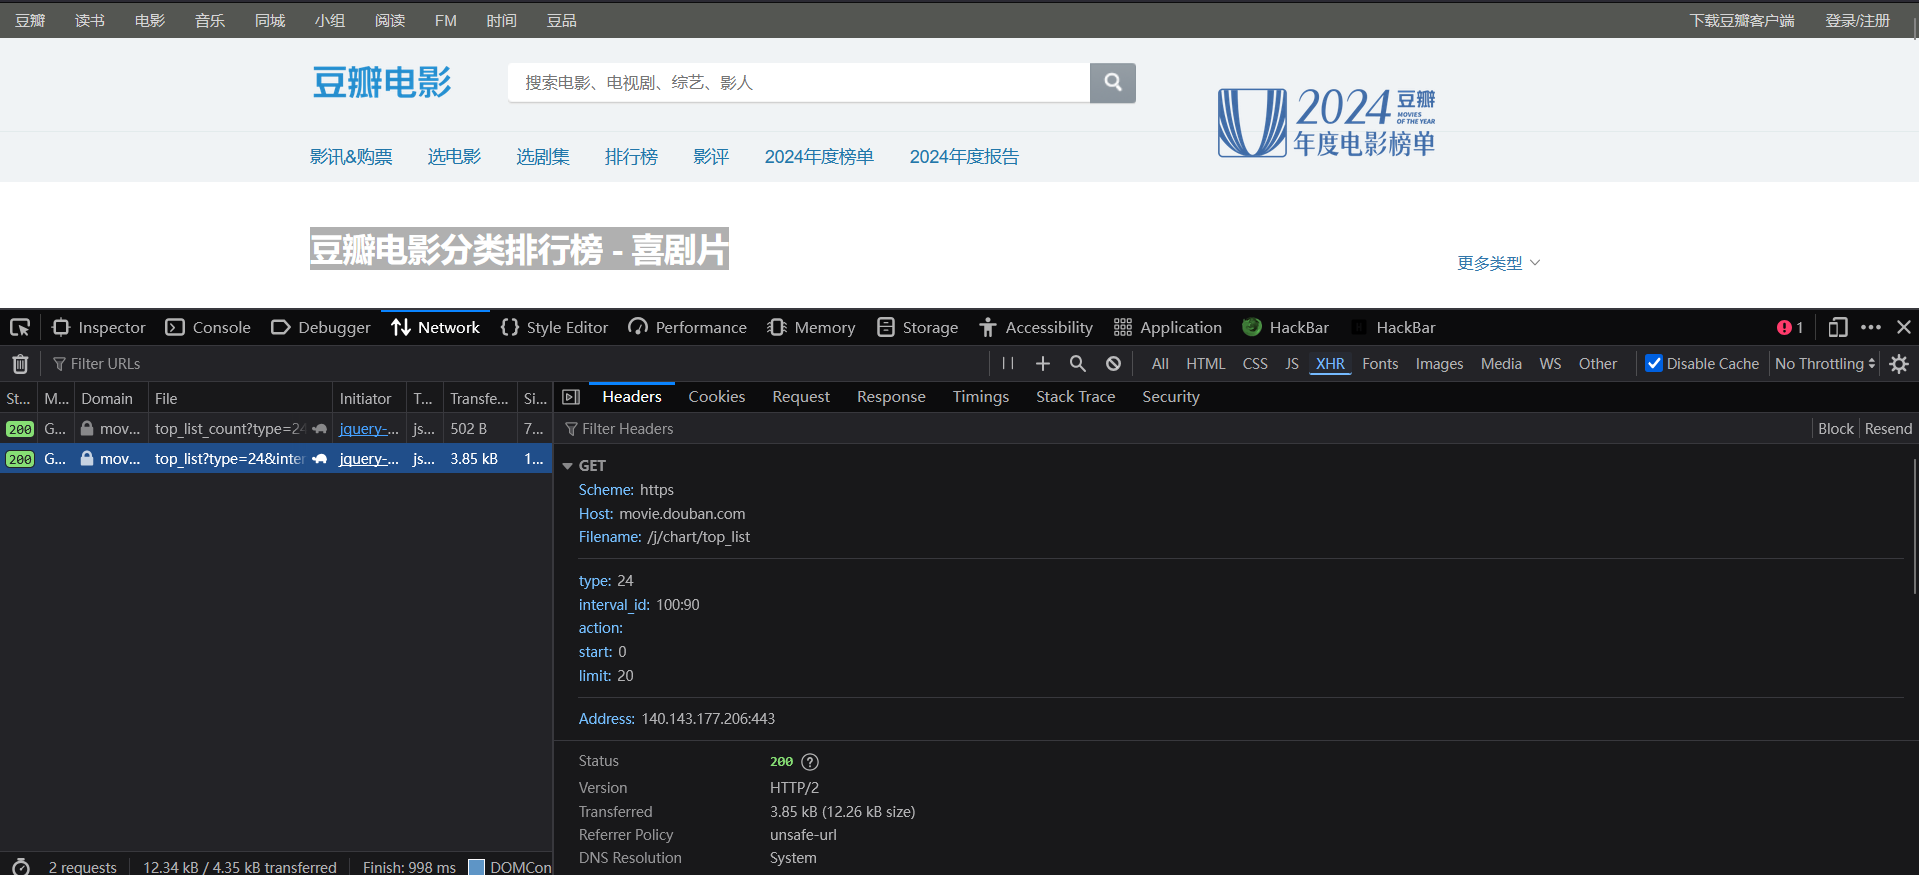Screen dimensions: 1919x875
Task: Click the Resend button
Action: point(1888,429)
